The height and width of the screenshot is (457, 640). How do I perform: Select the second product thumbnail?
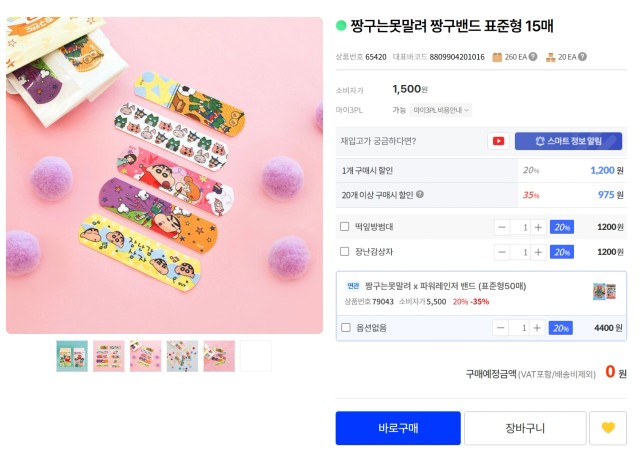pos(109,356)
